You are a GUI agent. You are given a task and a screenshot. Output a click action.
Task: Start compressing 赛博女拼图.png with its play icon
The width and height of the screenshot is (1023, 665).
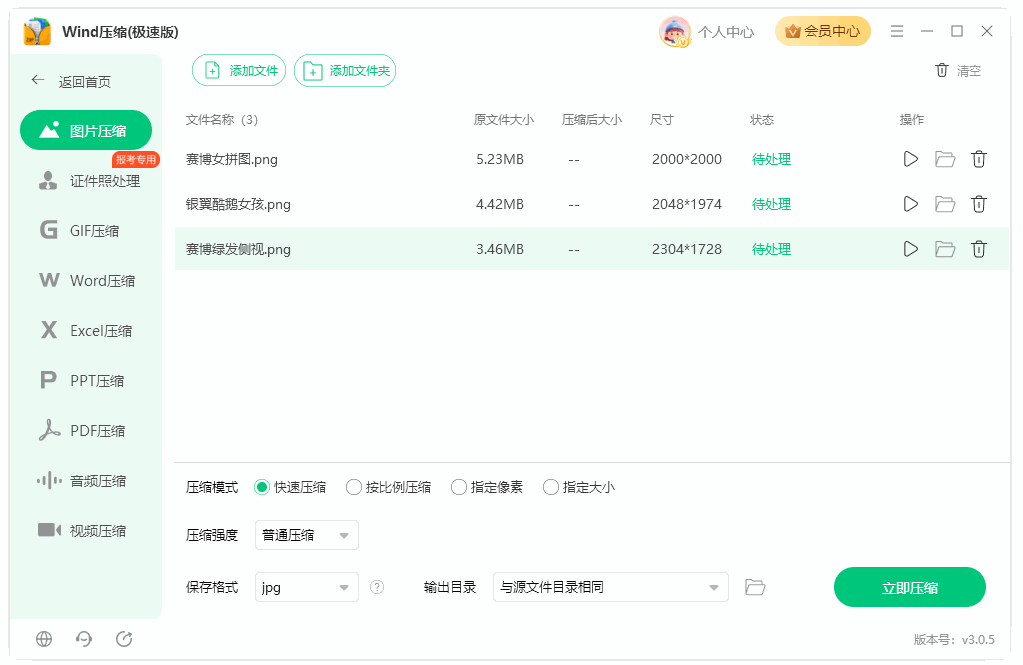tap(910, 159)
